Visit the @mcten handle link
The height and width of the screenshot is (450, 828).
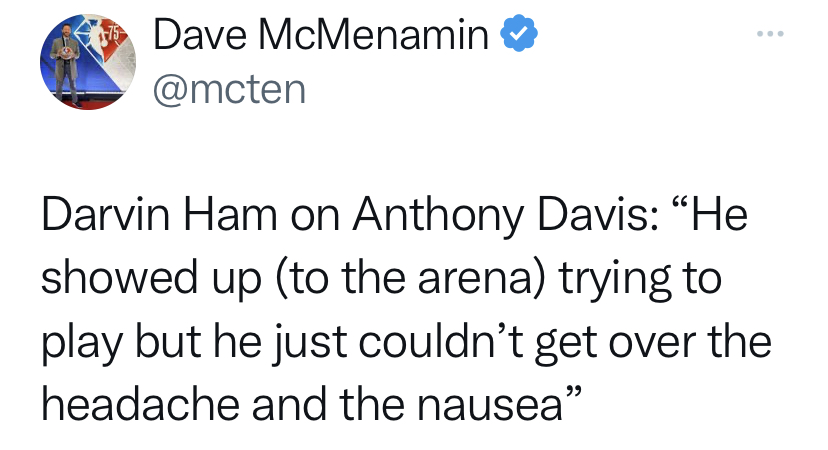229,89
